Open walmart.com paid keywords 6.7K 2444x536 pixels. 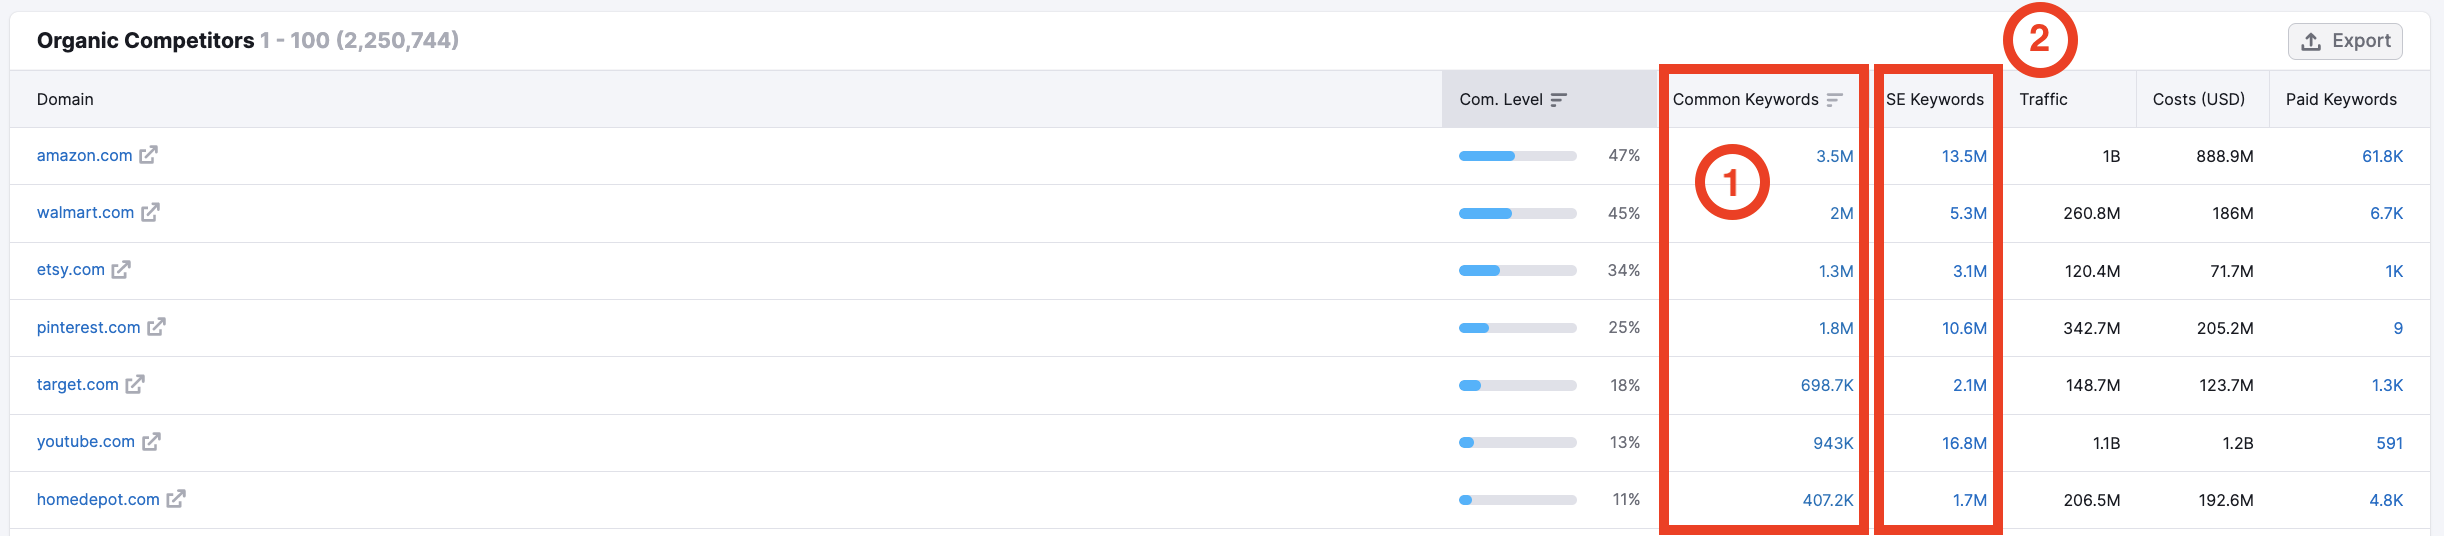tap(2386, 213)
